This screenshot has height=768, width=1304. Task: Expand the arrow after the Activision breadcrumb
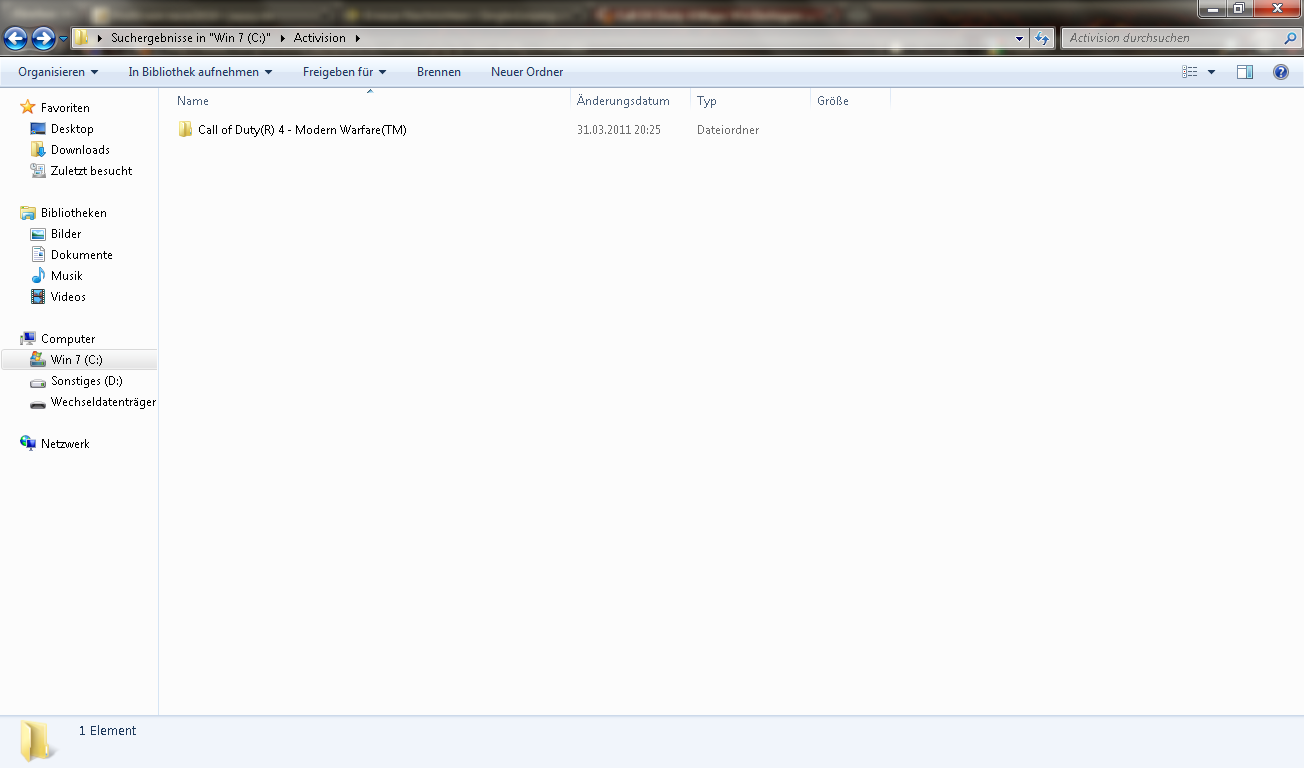point(357,38)
